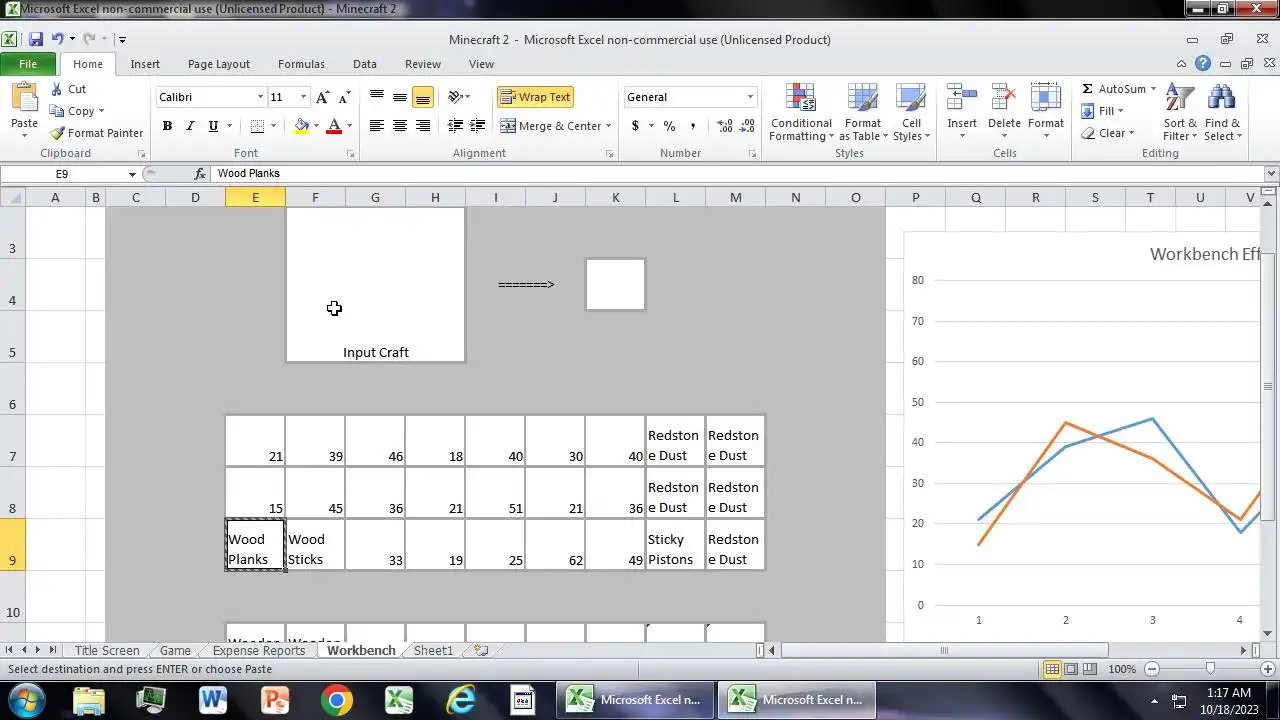Click the Align Text Left icon

377,126
